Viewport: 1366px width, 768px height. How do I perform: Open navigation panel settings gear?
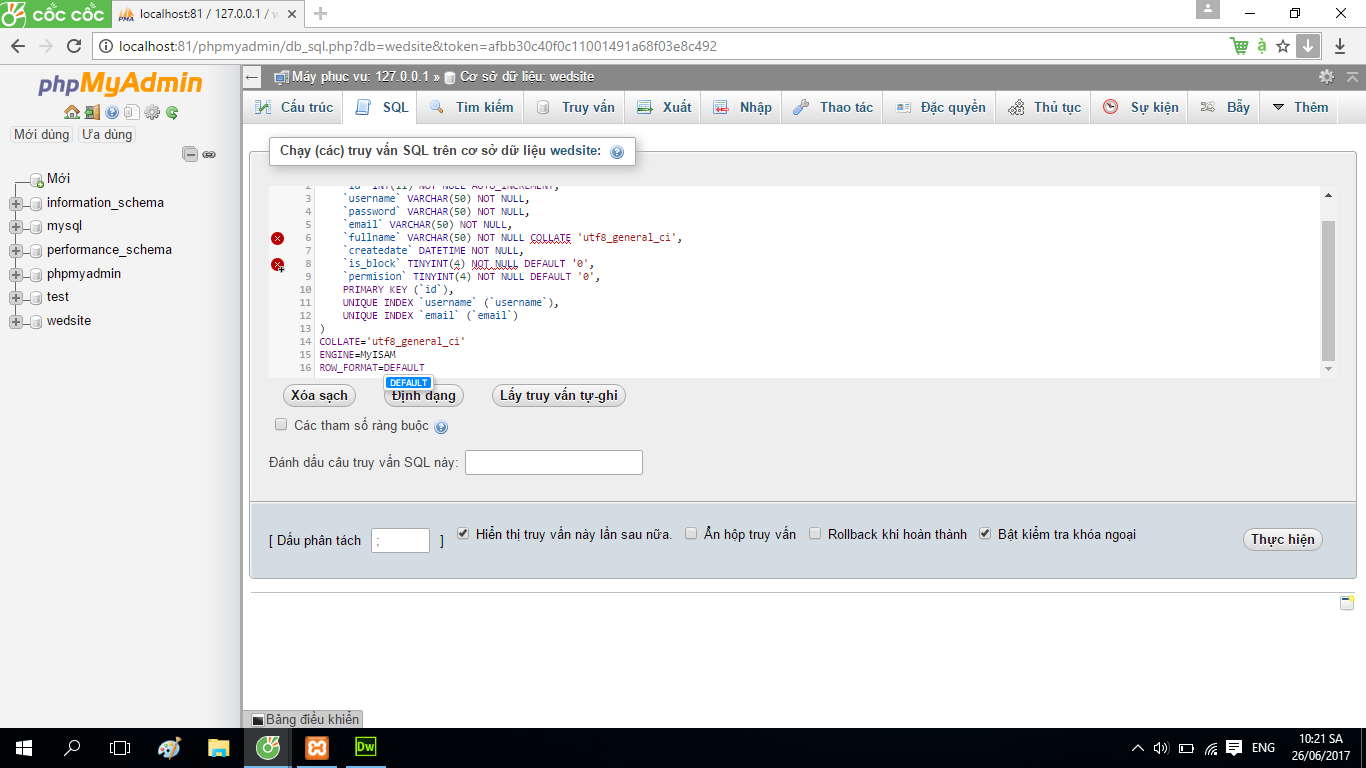(152, 113)
